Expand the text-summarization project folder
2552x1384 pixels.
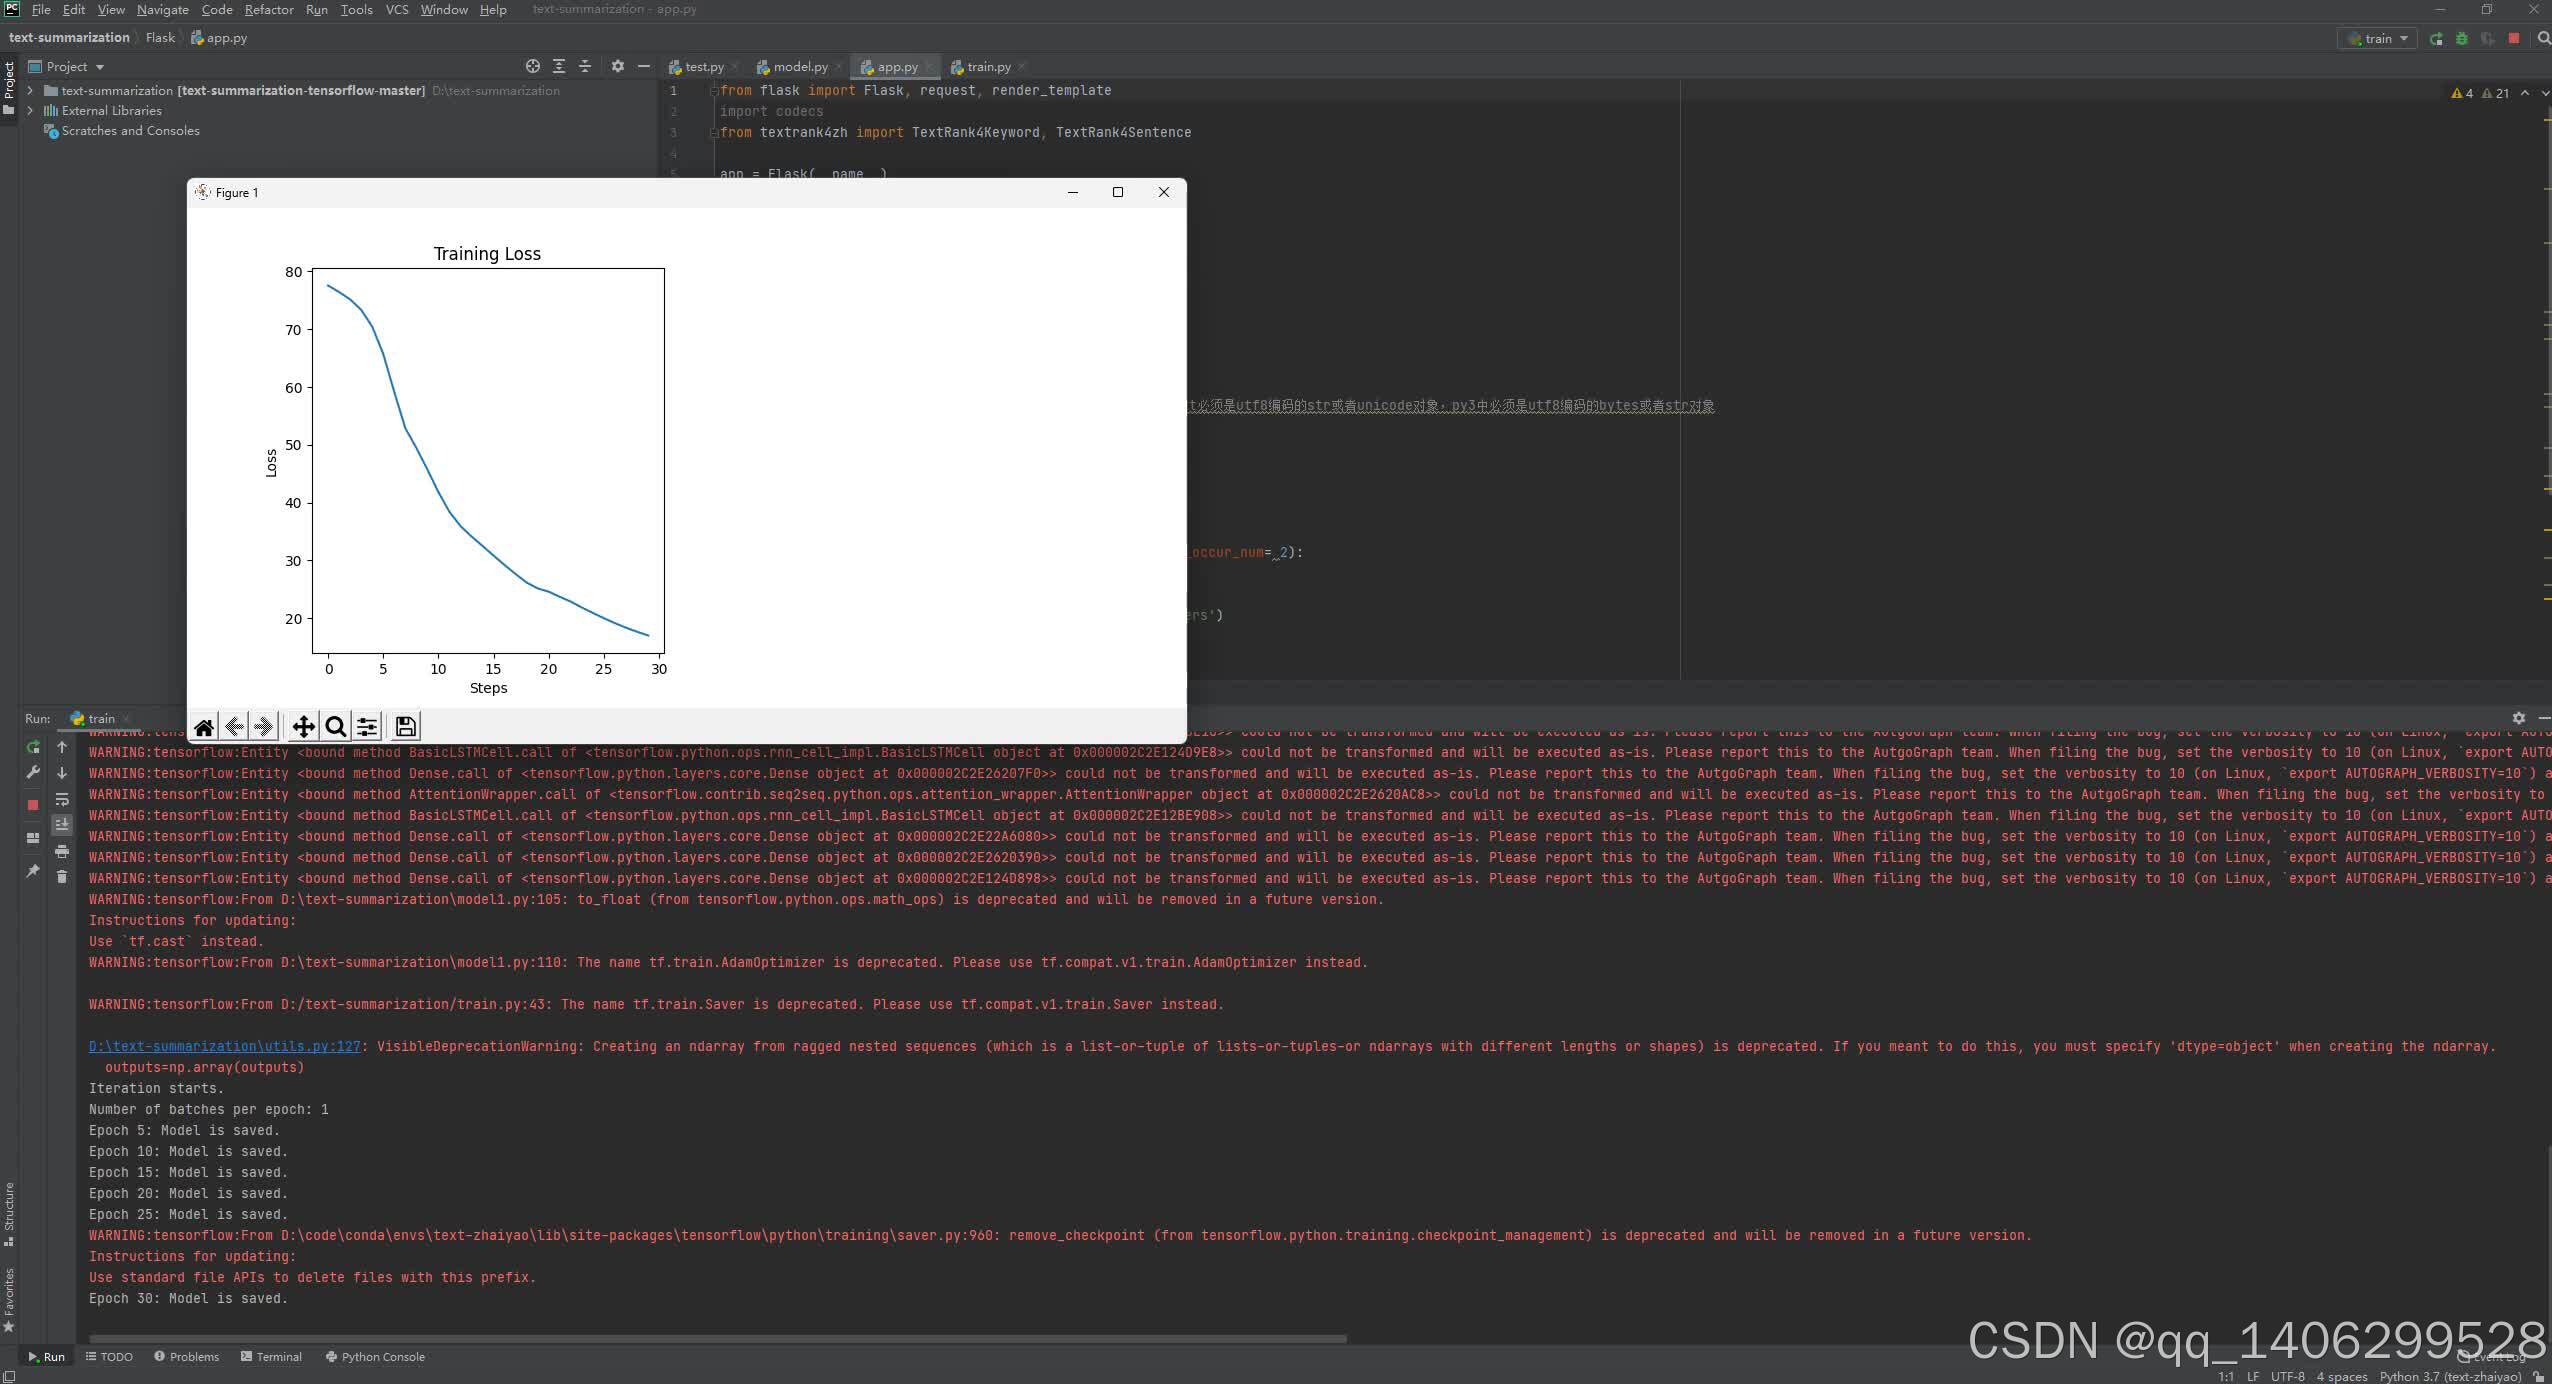point(30,90)
